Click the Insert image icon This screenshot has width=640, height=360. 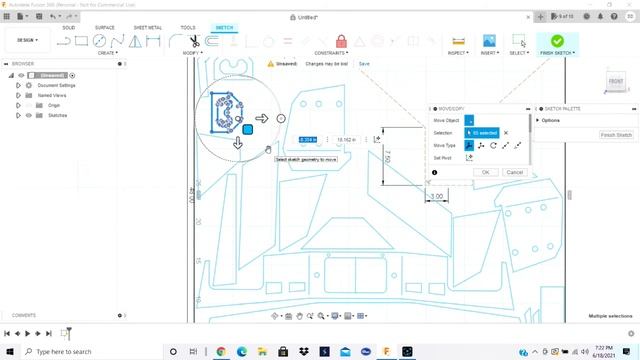[x=489, y=41]
